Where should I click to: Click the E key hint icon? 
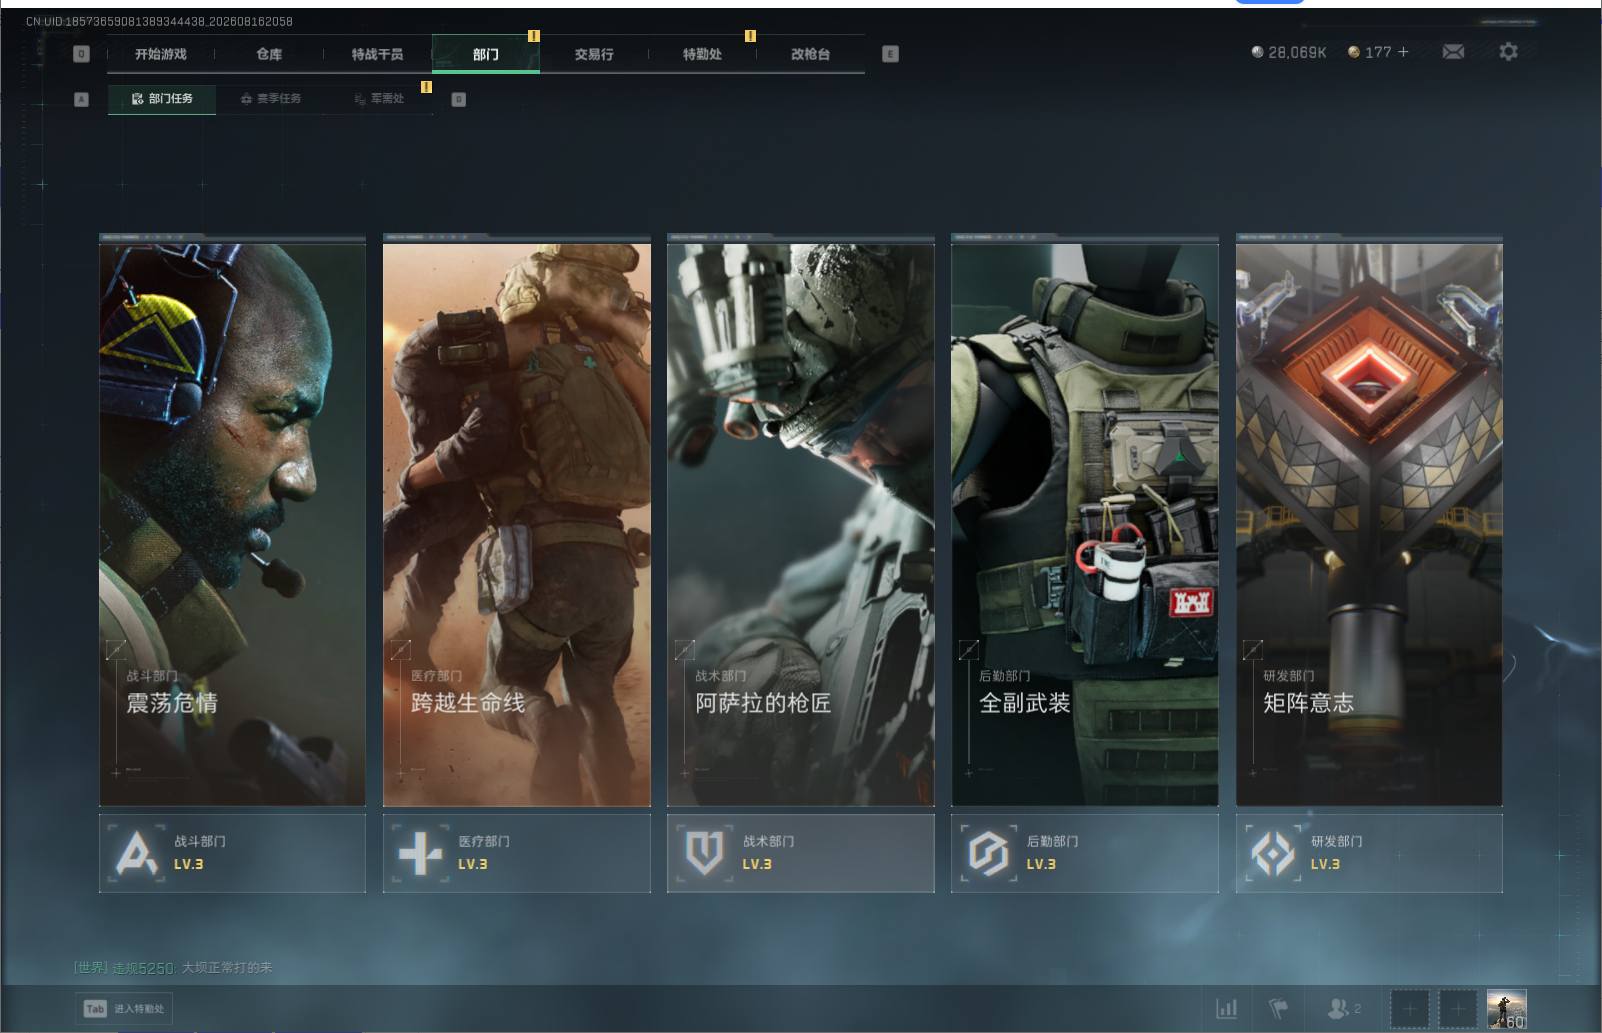pyautogui.click(x=890, y=54)
